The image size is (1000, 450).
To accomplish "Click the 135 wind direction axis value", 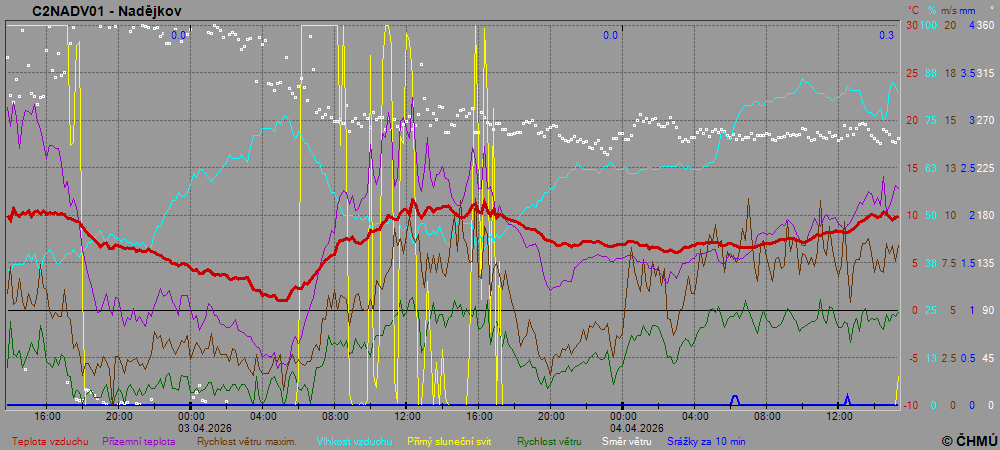I will [x=985, y=263].
